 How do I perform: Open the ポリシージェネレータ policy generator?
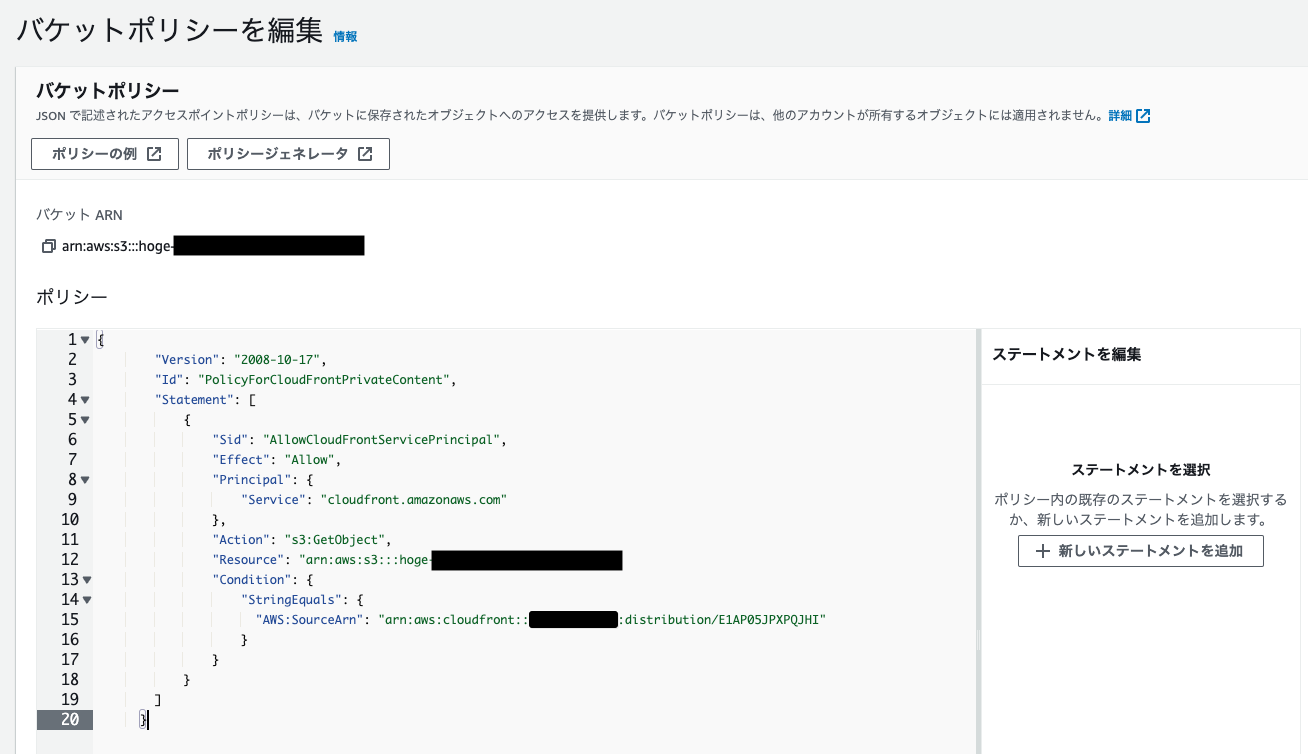pyautogui.click(x=288, y=153)
